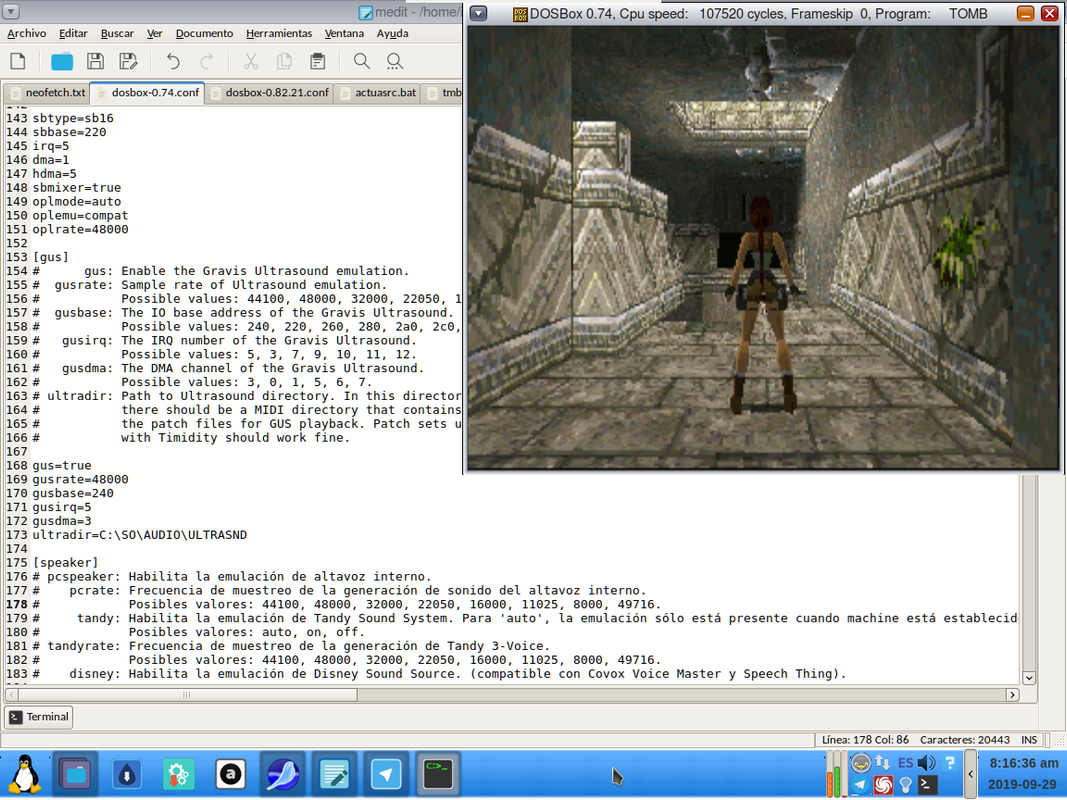Open the Ventana menu

click(x=344, y=33)
